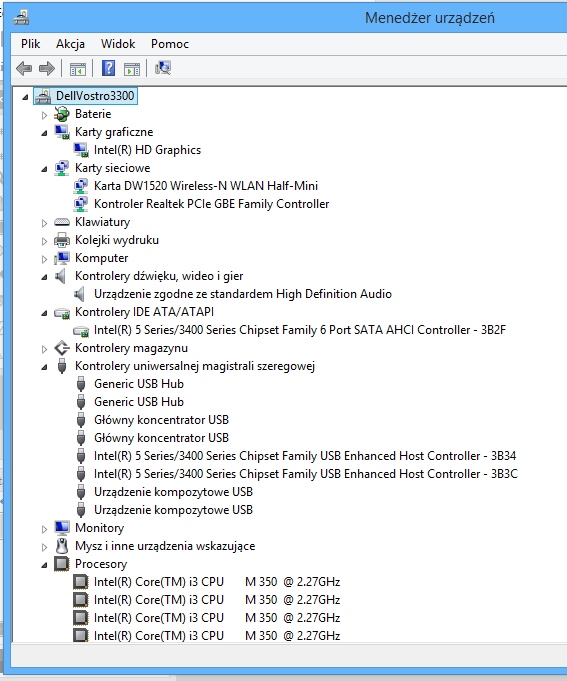Expand the Klawiatury category
567x681 pixels.
tap(44, 223)
